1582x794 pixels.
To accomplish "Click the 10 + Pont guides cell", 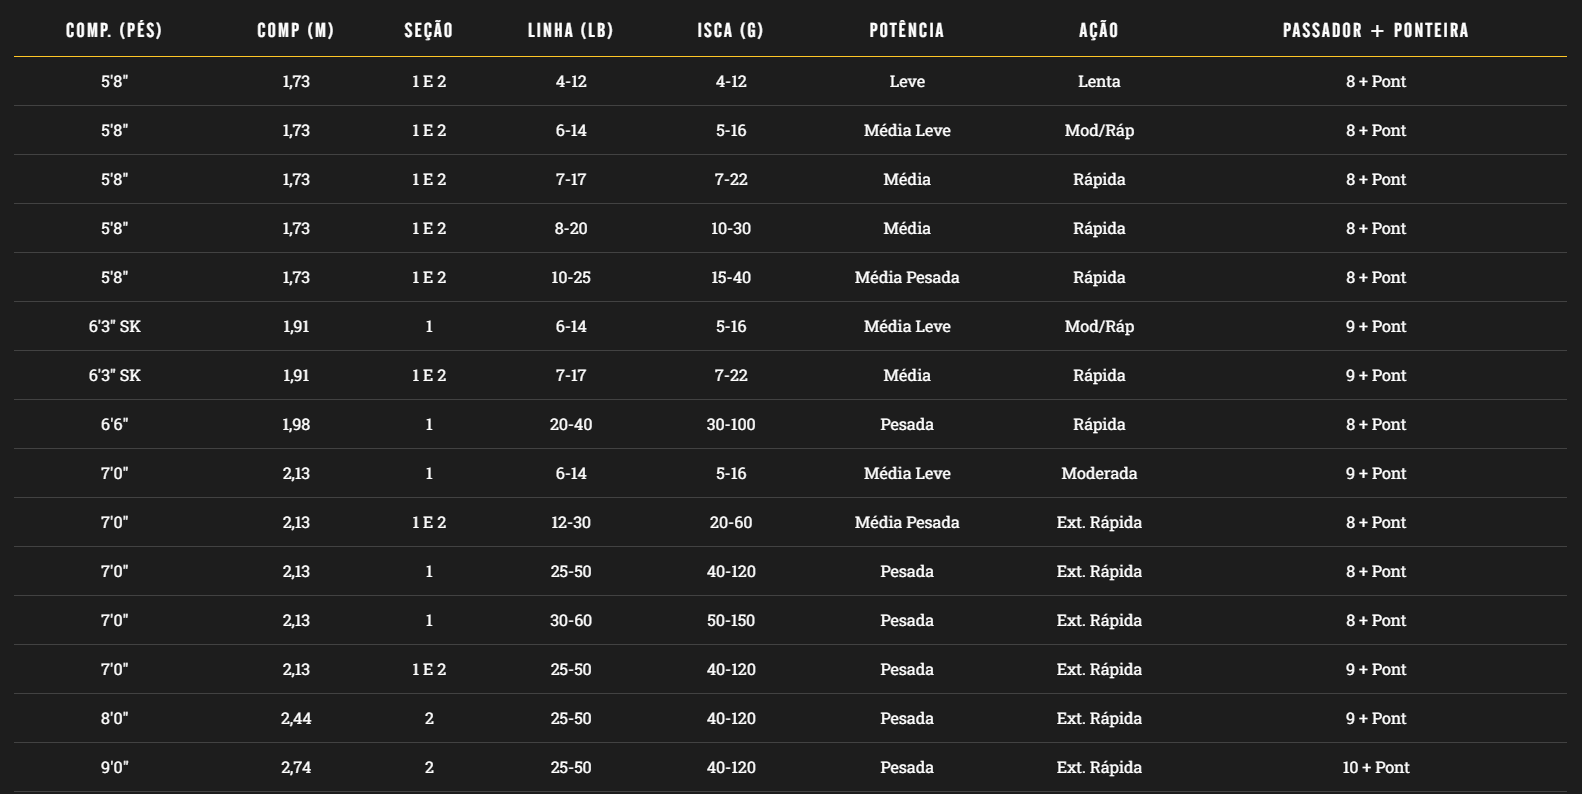I will pos(1376,767).
